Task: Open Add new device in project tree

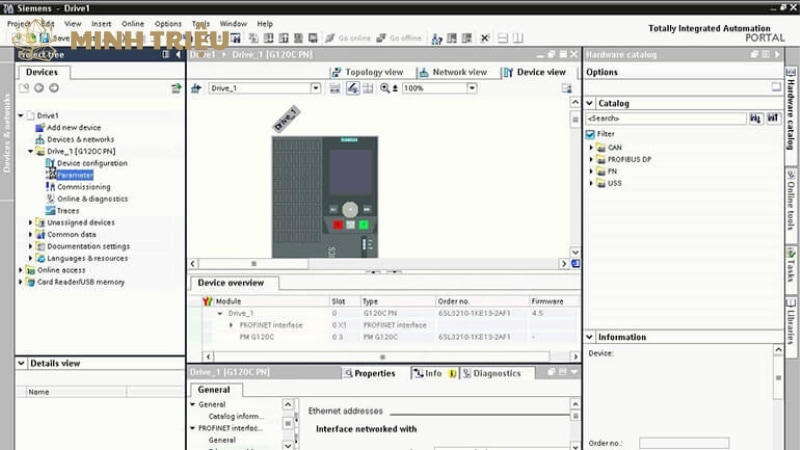Action: [x=73, y=127]
